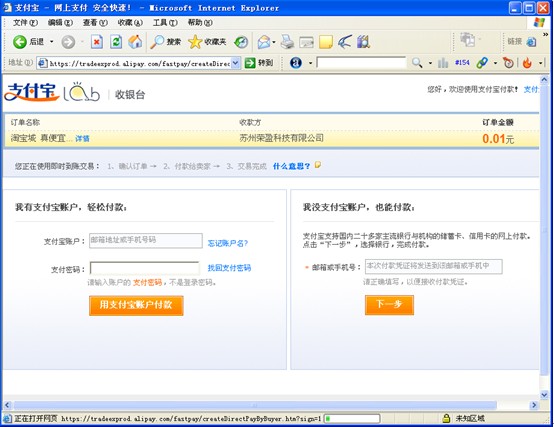Click the 什么意思? link
554x427 pixels.
click(291, 166)
